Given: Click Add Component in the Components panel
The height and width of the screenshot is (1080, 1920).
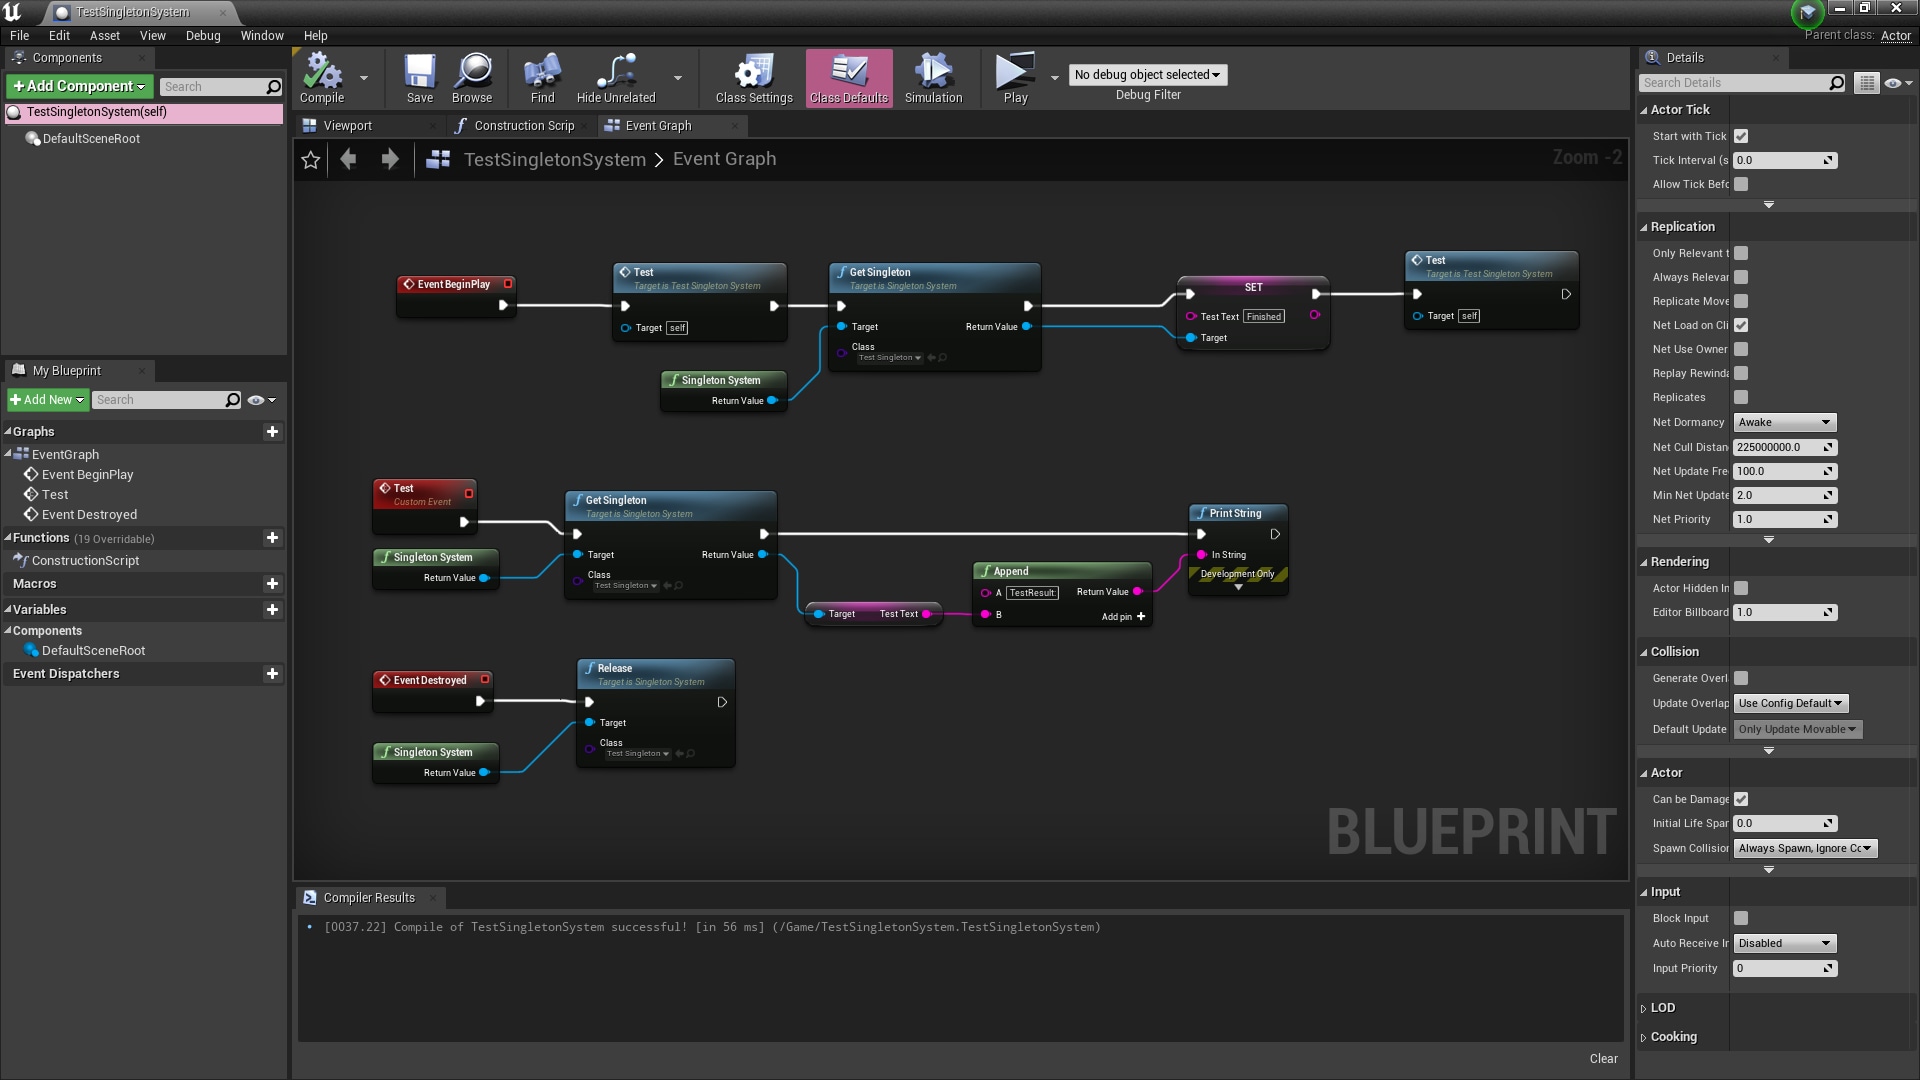Looking at the screenshot, I should coord(79,86).
